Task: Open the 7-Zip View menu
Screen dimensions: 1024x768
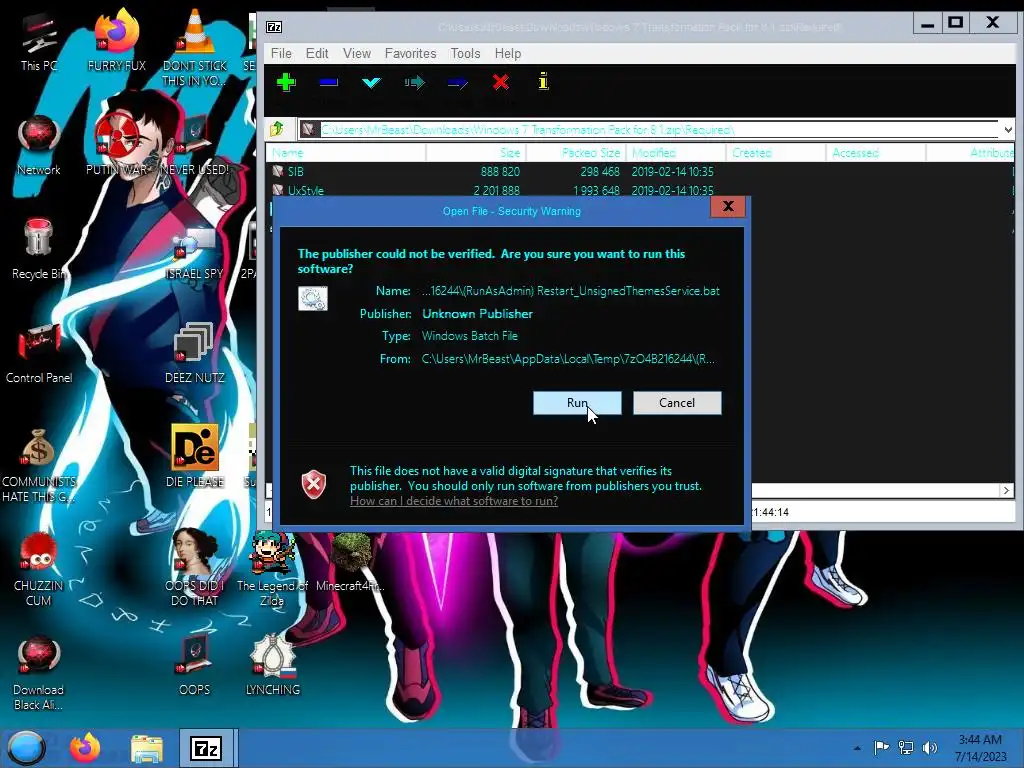Action: coord(357,54)
